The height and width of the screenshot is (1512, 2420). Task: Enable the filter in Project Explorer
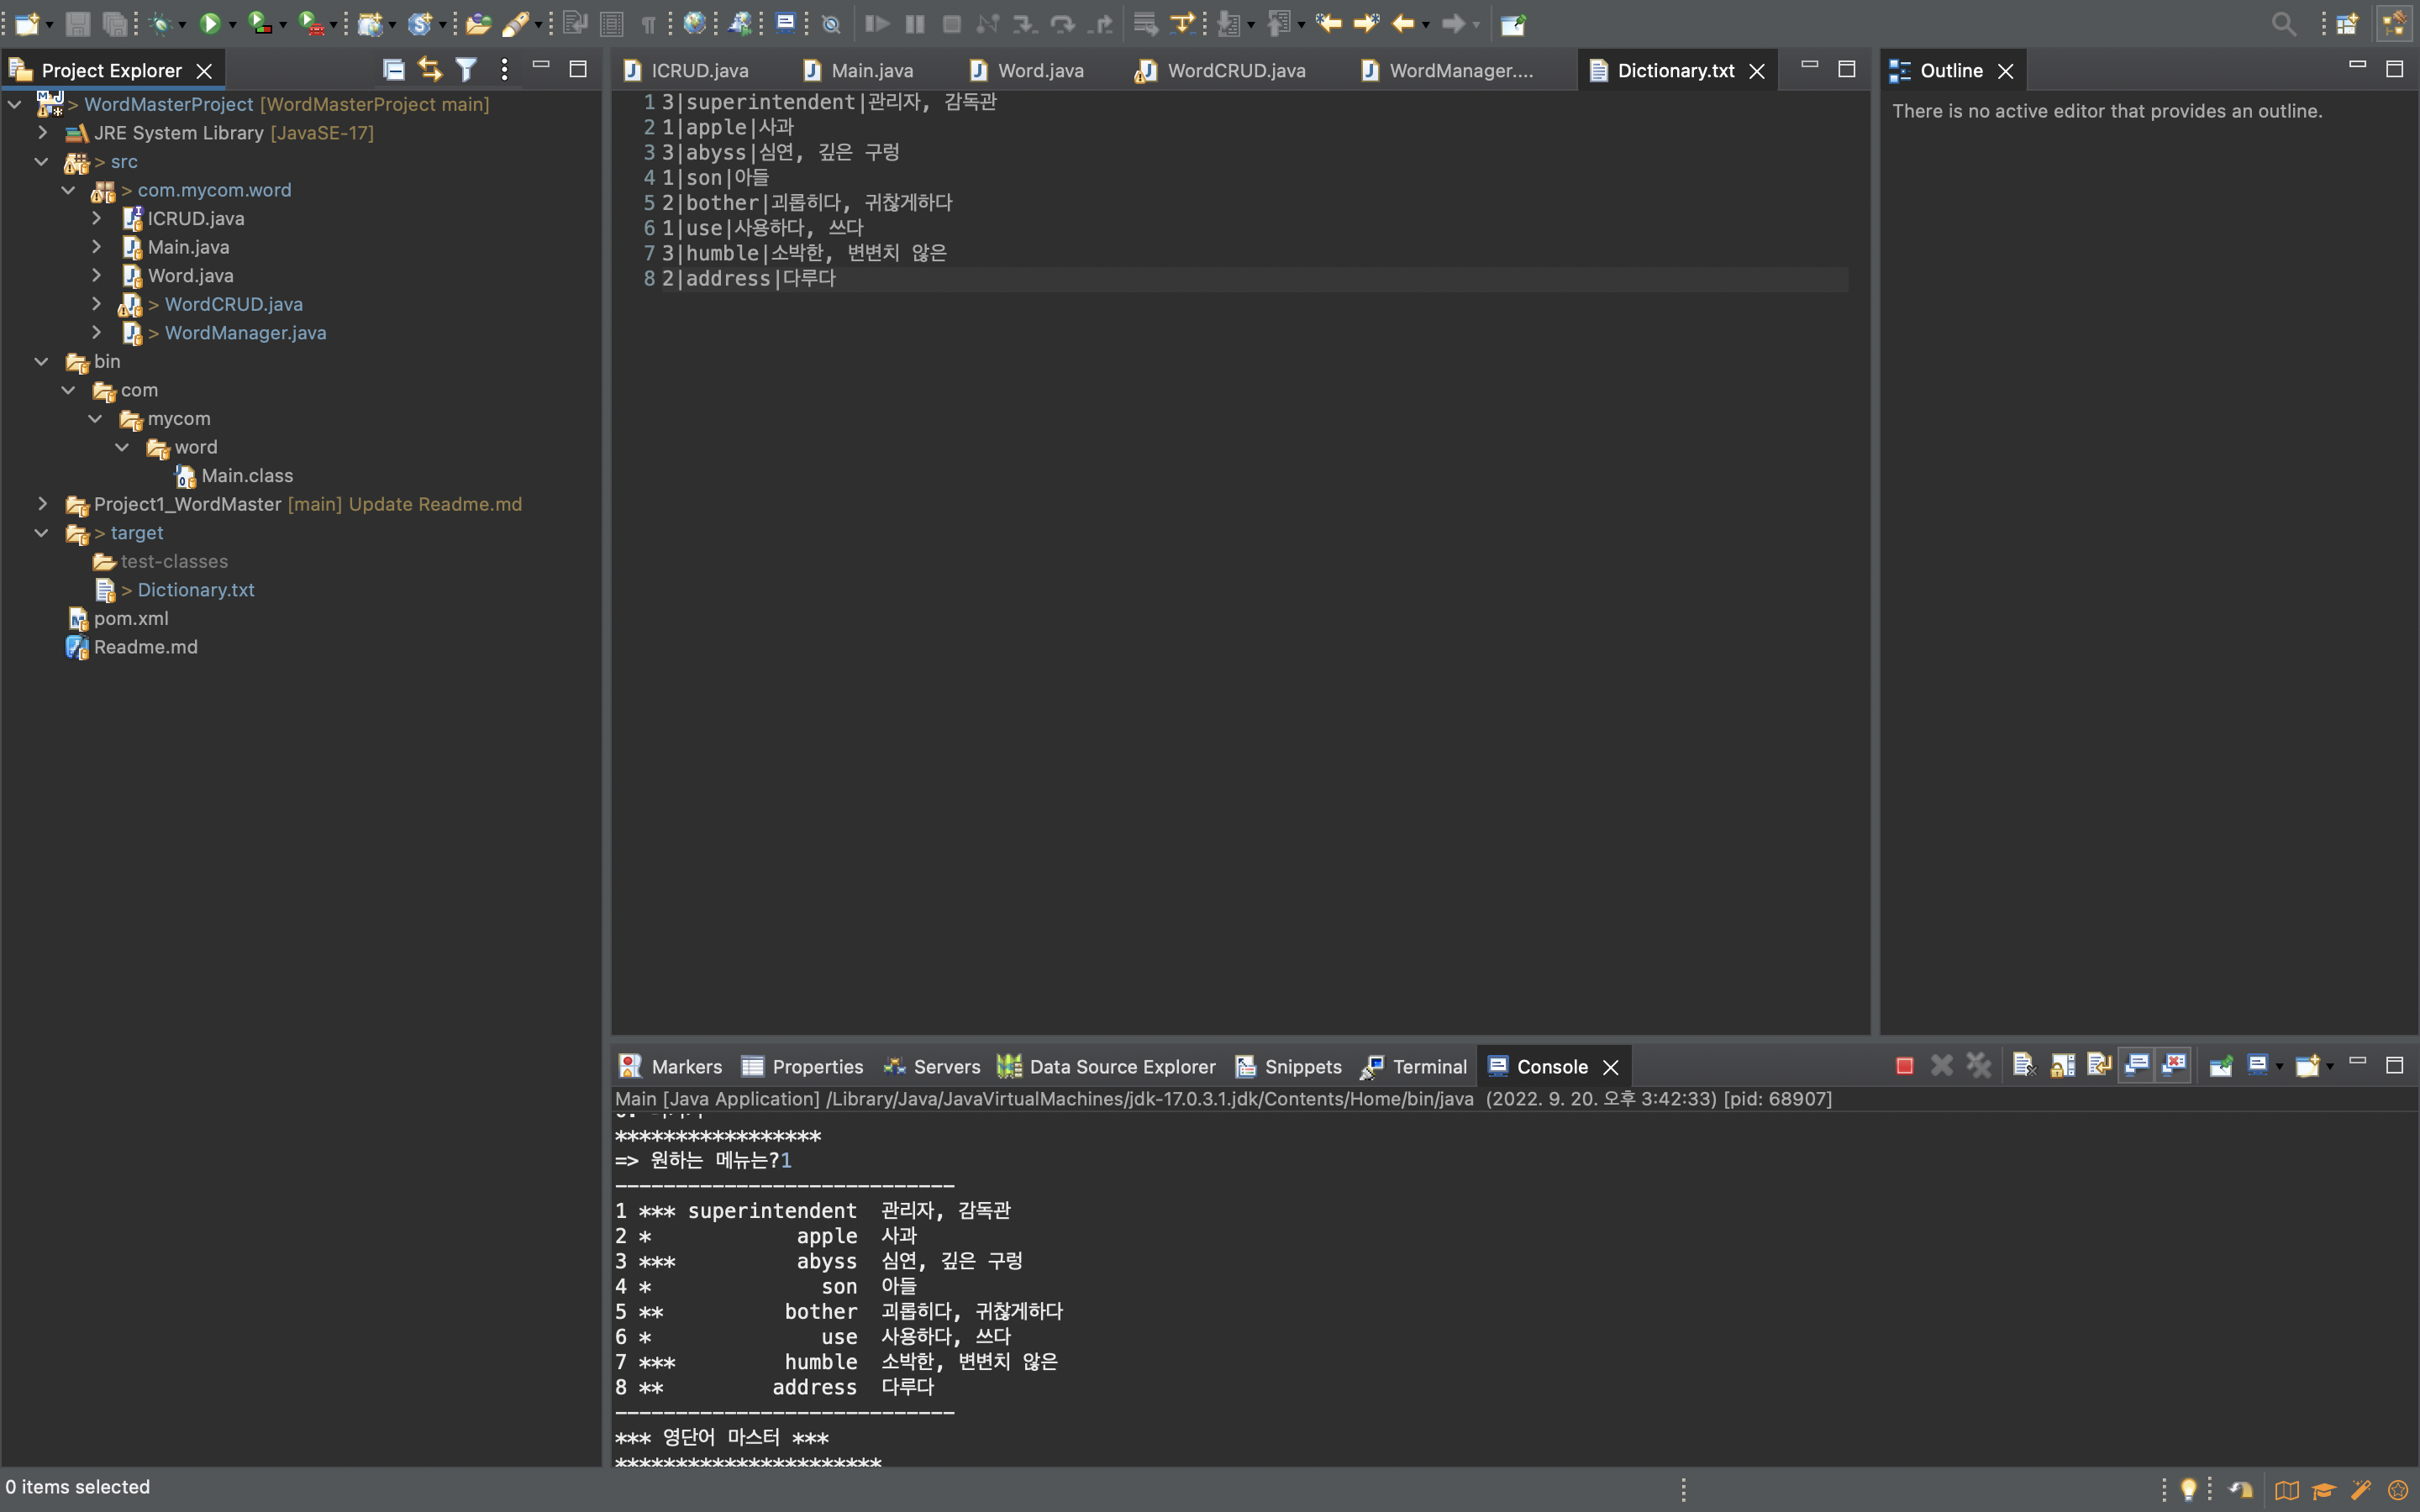click(465, 69)
